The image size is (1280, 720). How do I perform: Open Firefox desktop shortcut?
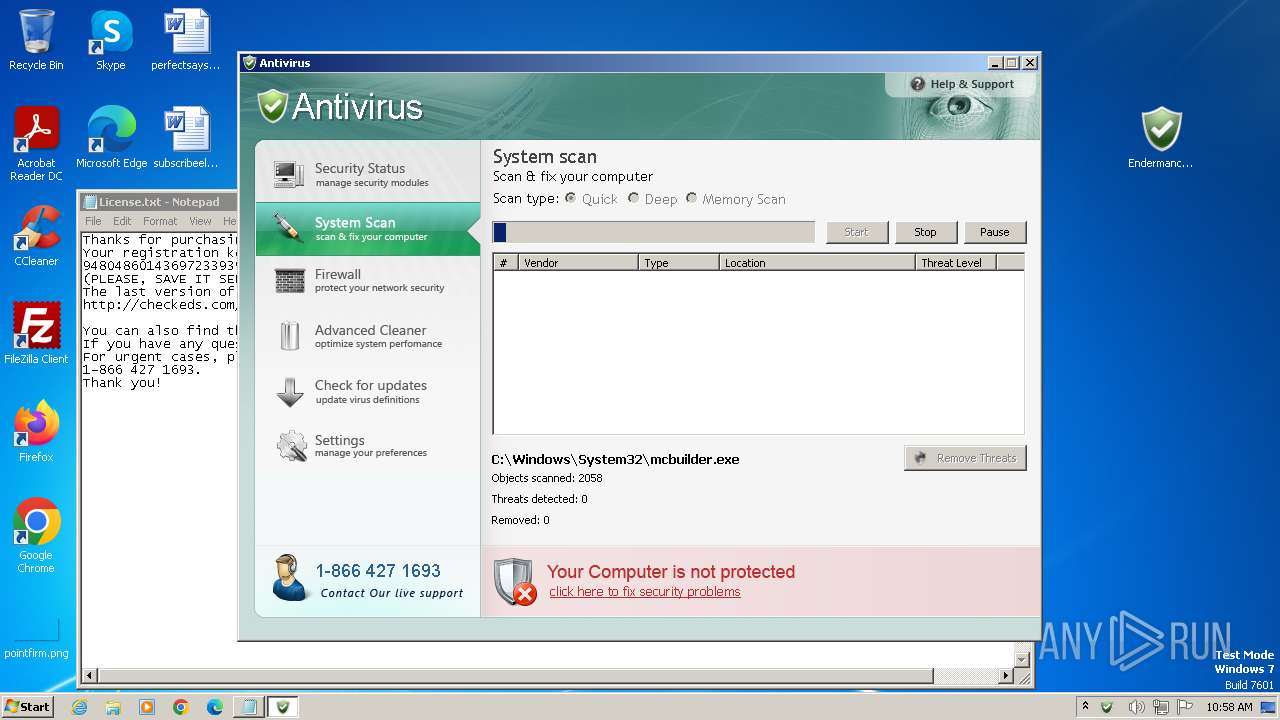tap(36, 432)
